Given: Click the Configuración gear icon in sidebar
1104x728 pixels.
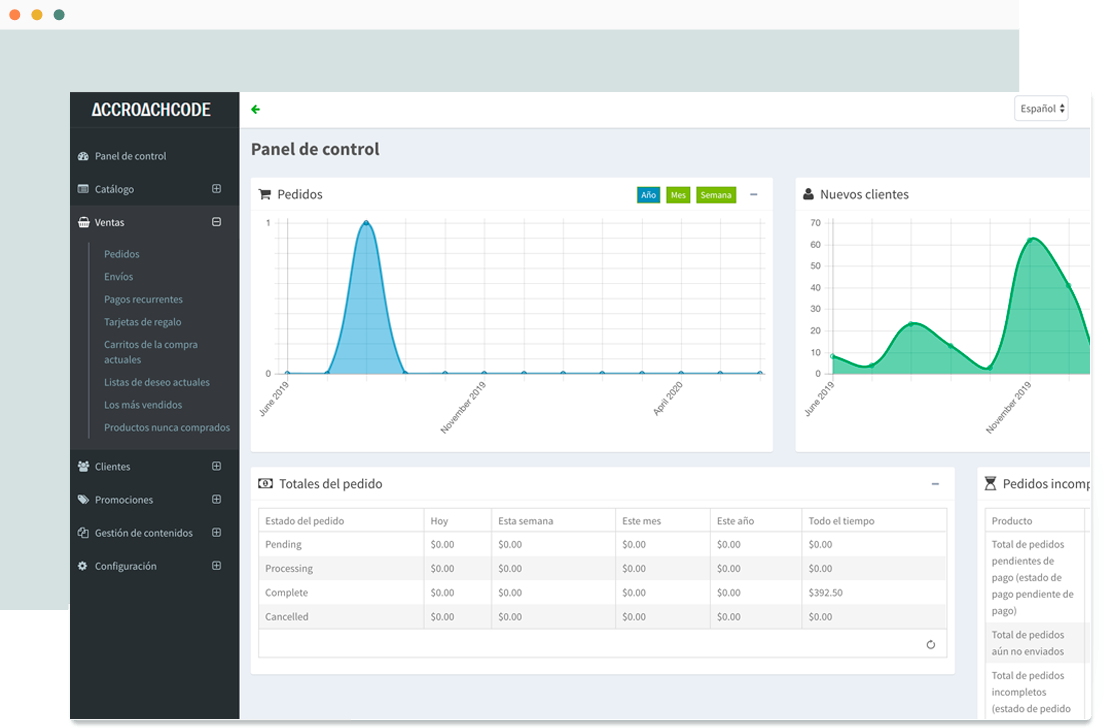Looking at the screenshot, I should [x=83, y=566].
